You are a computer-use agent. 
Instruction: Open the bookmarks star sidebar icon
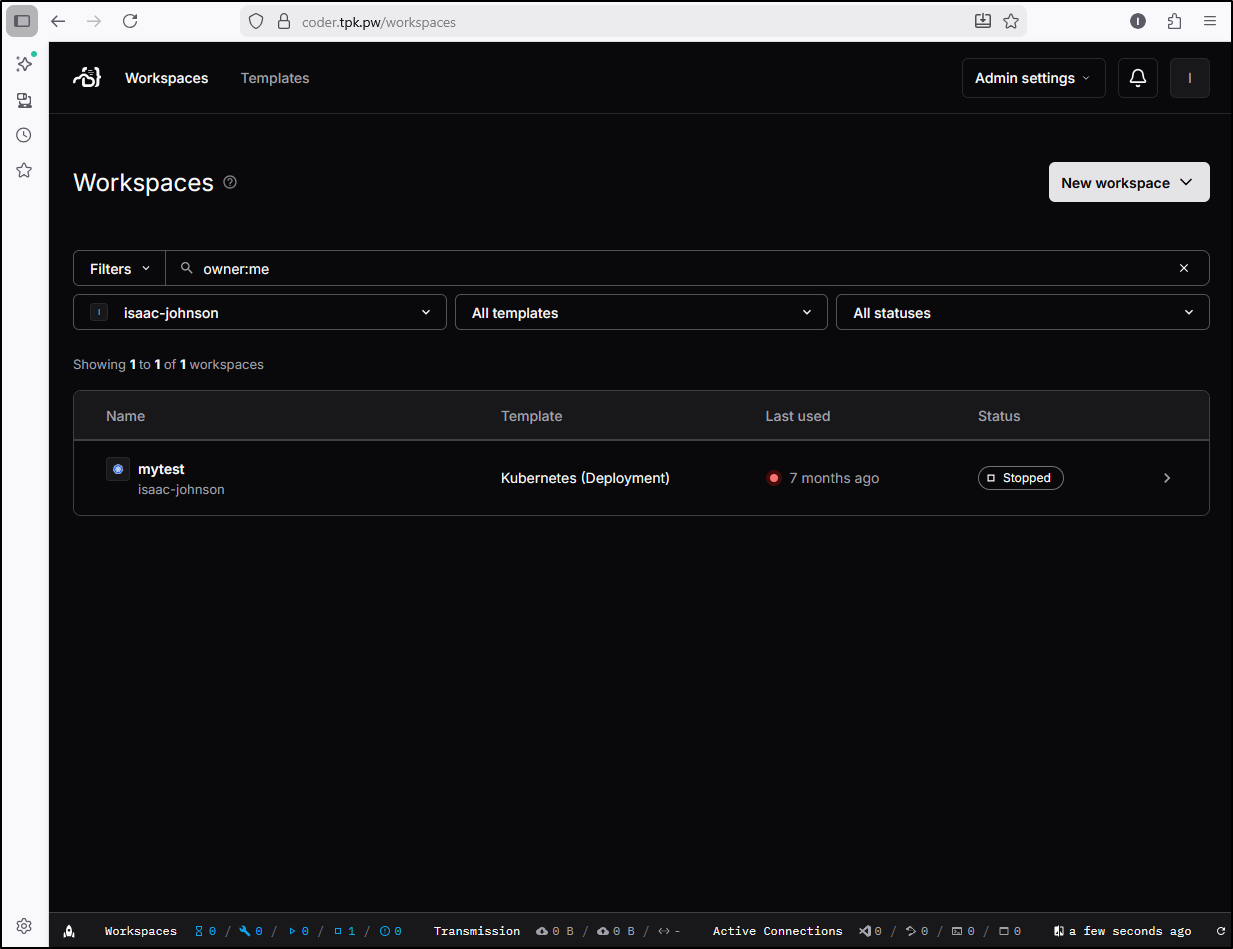(x=24, y=170)
